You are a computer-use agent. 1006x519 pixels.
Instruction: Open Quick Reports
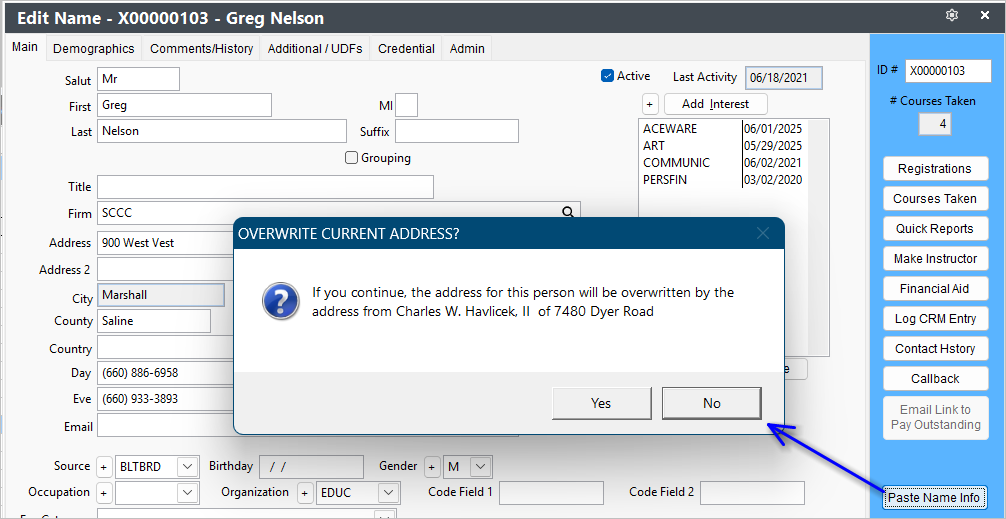click(x=935, y=229)
